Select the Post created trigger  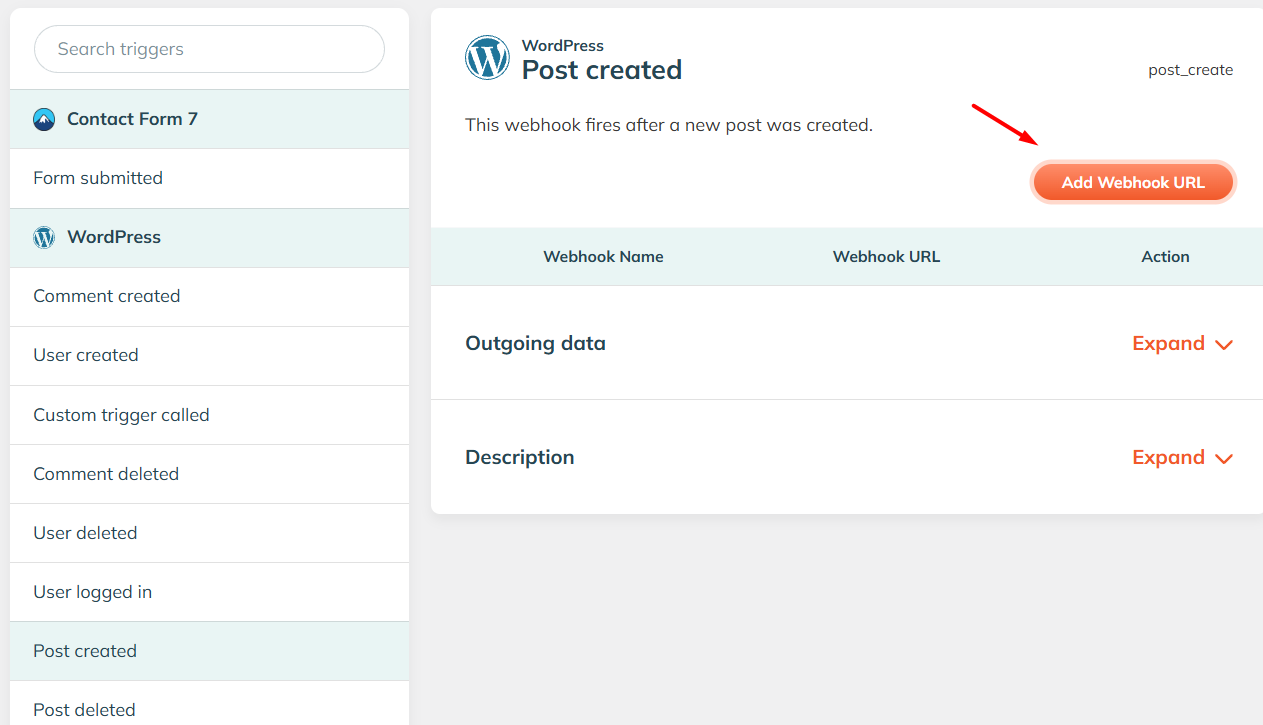tap(85, 650)
